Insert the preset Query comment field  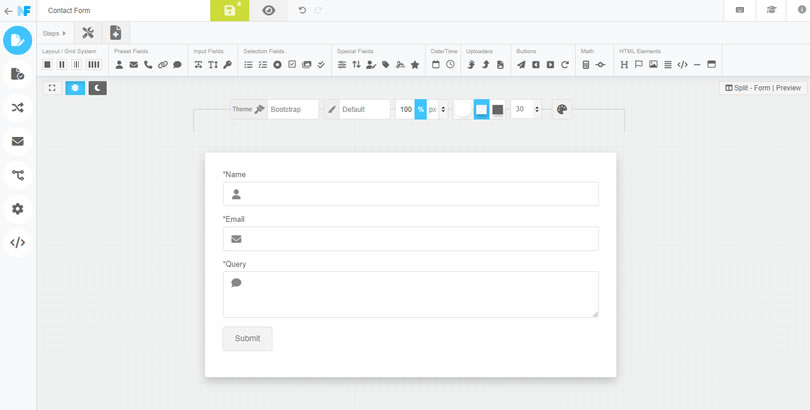coord(178,65)
